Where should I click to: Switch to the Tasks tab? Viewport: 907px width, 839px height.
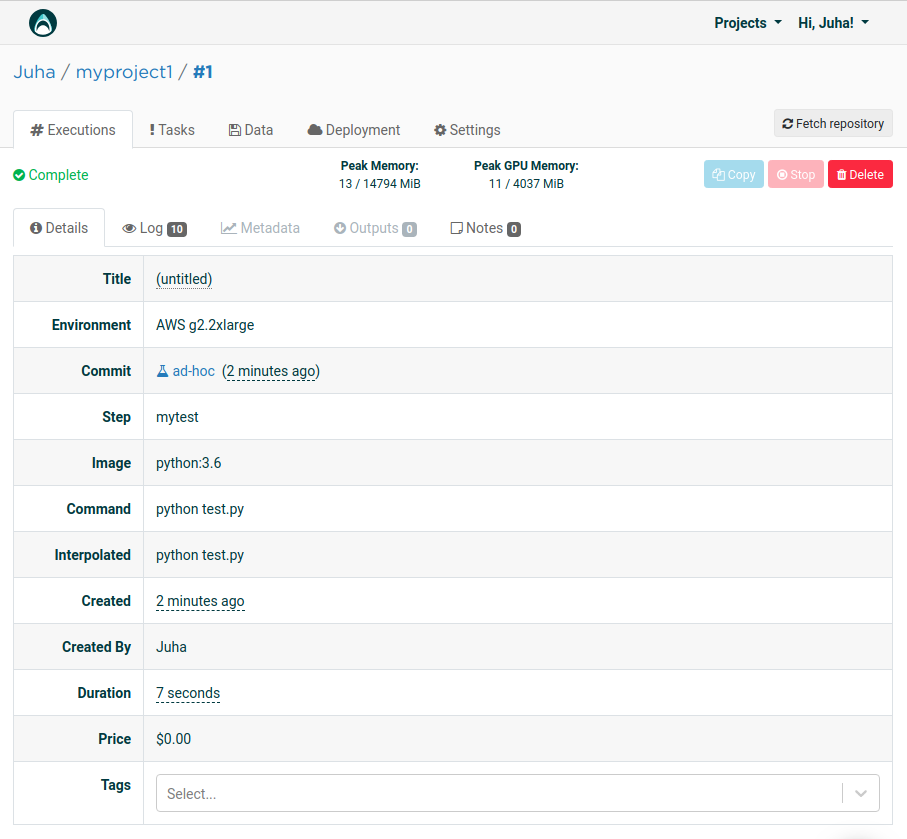click(x=172, y=130)
